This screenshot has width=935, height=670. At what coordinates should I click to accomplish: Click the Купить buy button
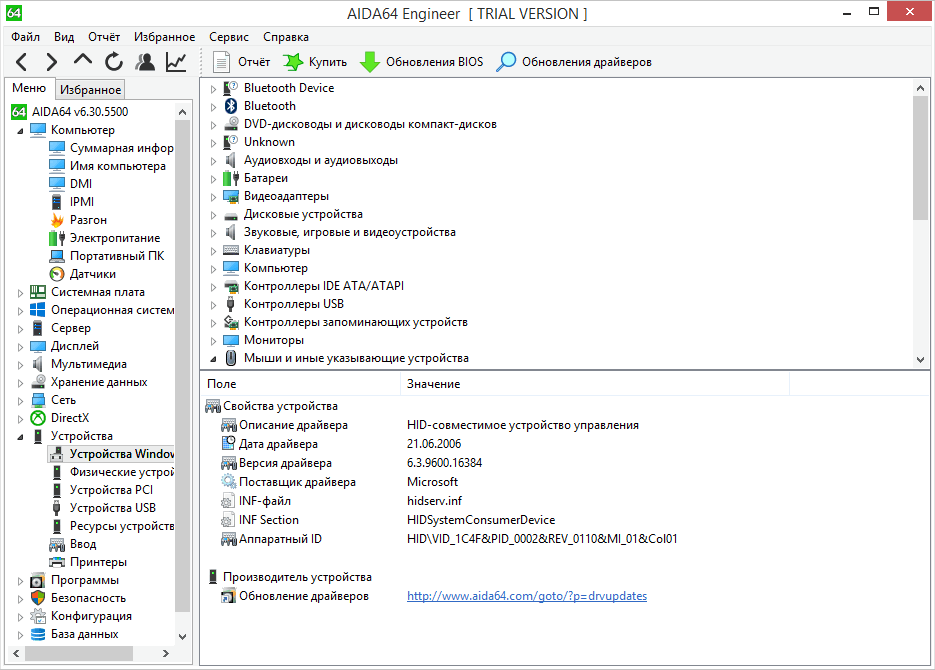(x=315, y=62)
